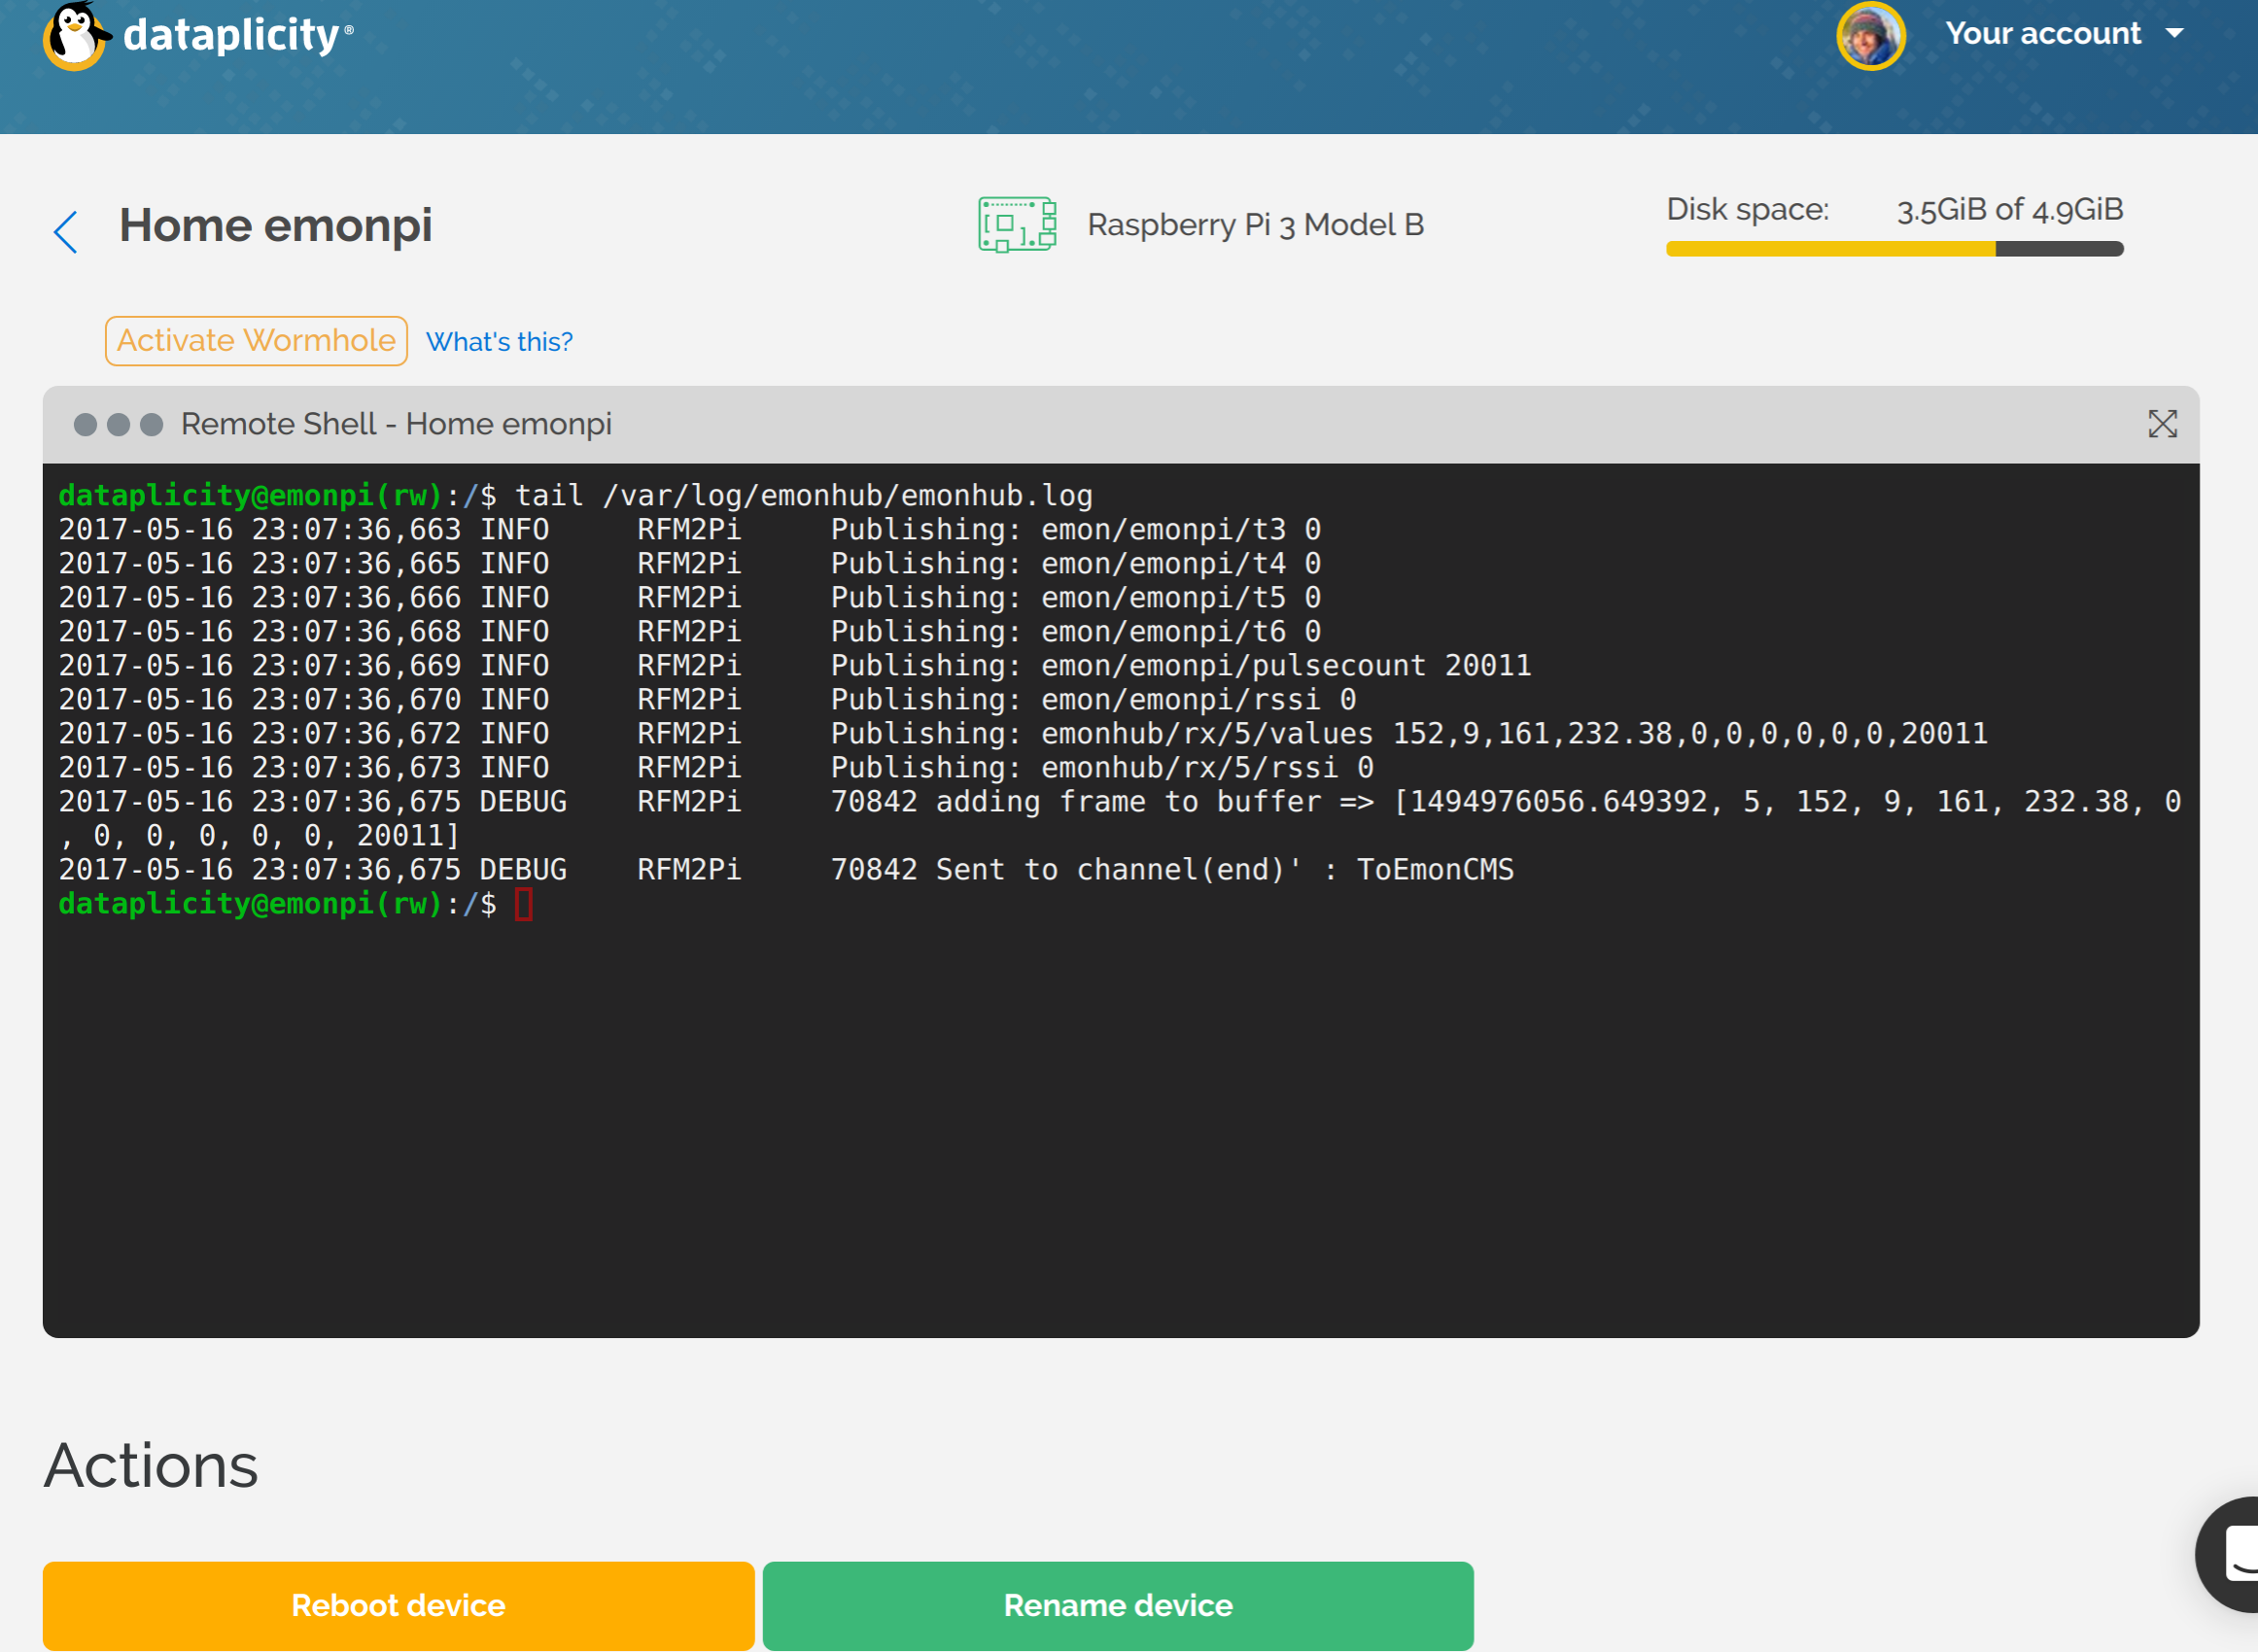2258x1652 pixels.
Task: Click the first gray dot in the shell title bar
Action: (86, 425)
